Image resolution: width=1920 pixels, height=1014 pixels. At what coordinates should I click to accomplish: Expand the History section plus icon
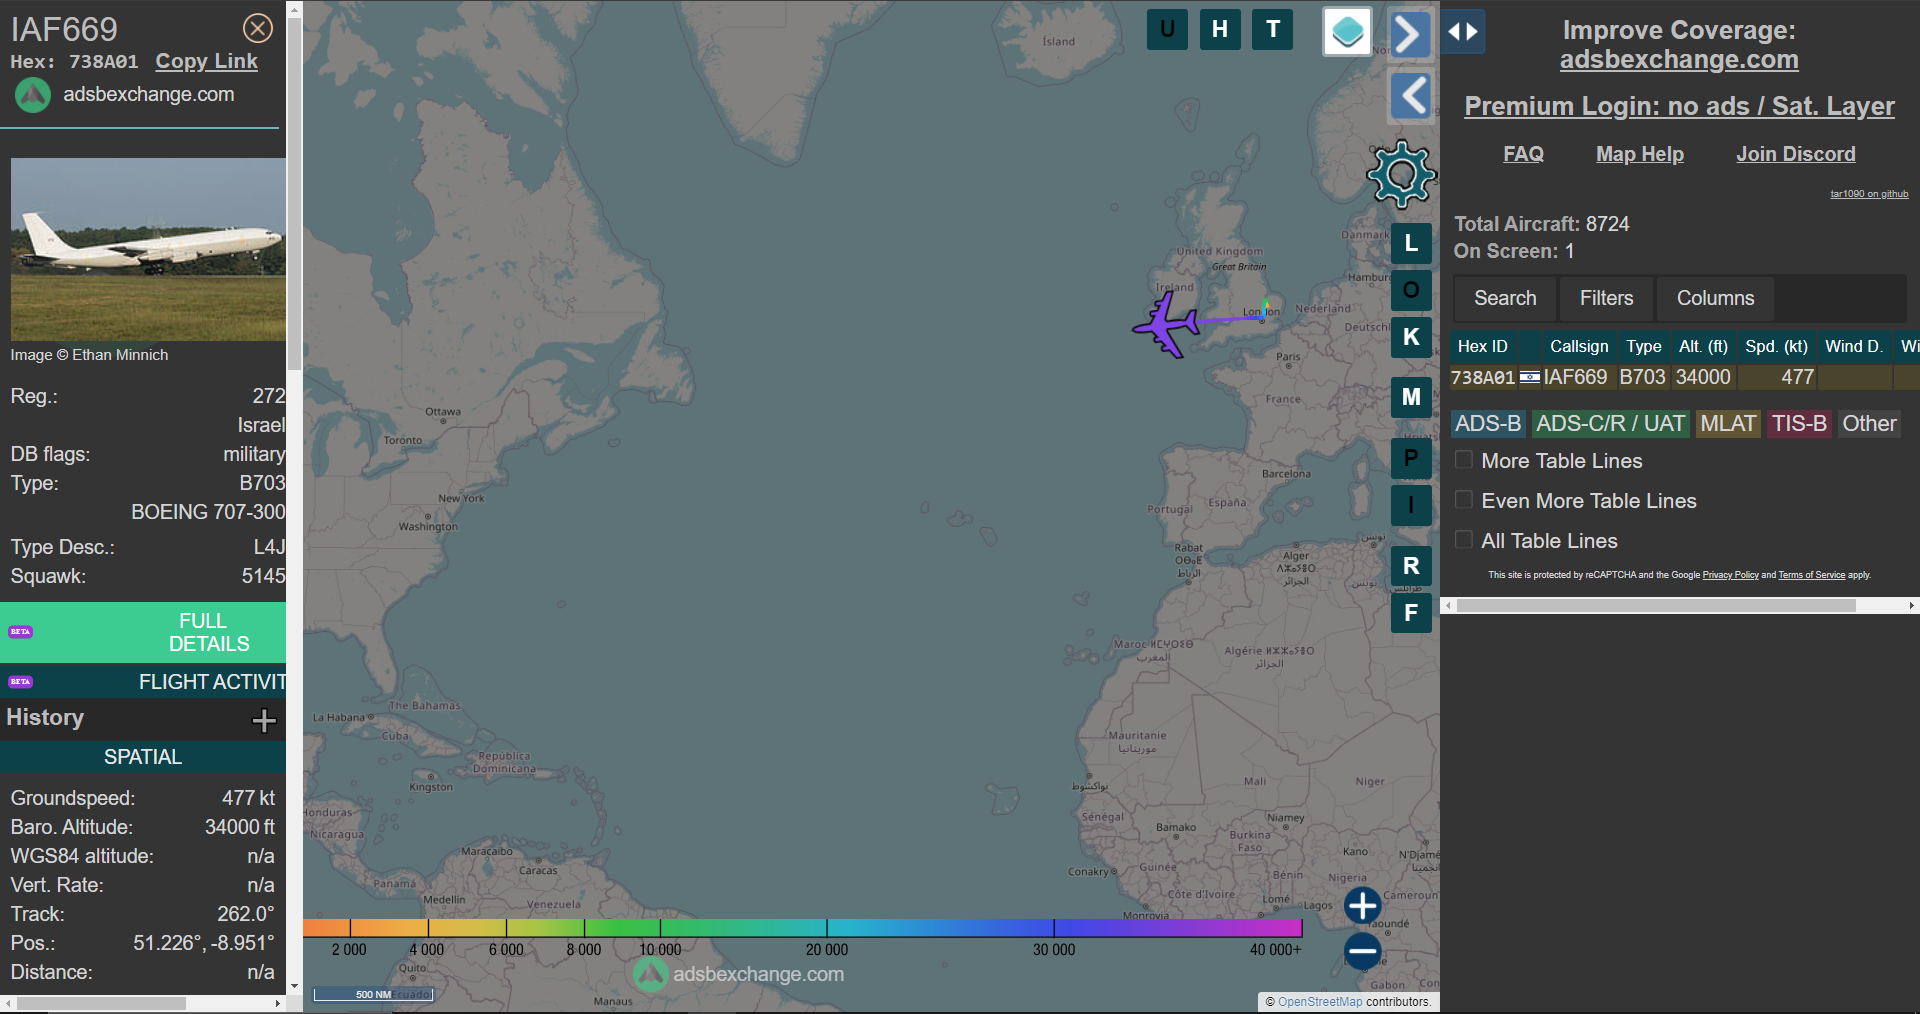(x=264, y=720)
